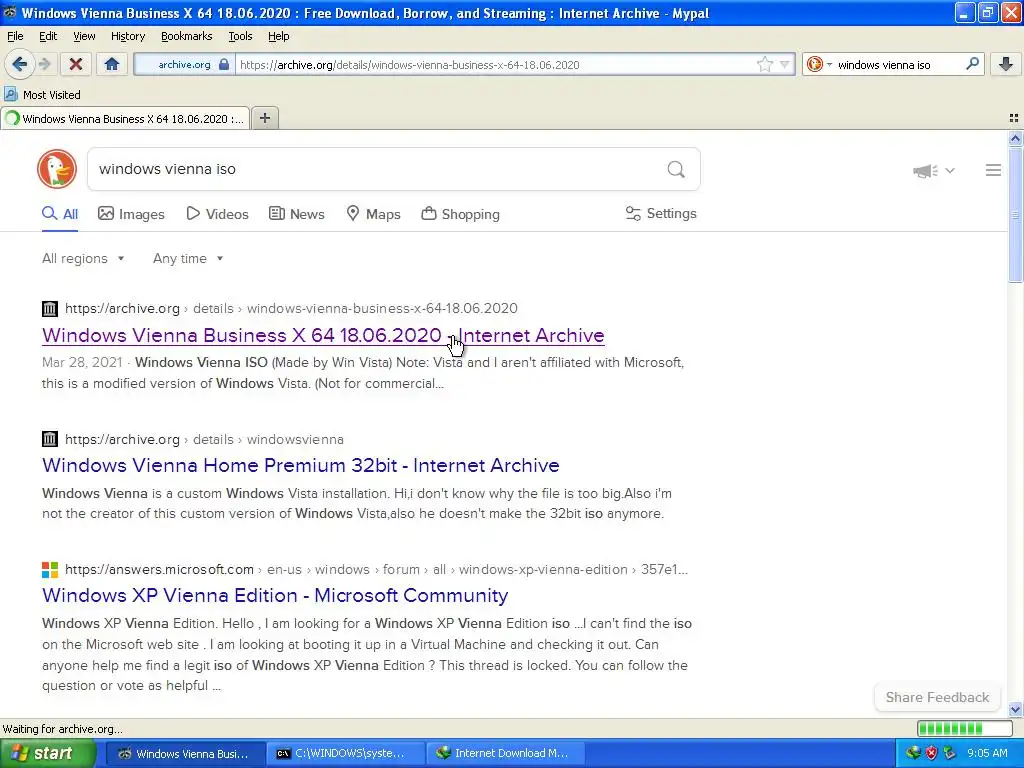Click the Microsoft logo favicon of third result
This screenshot has width=1024, height=768.
50,569
